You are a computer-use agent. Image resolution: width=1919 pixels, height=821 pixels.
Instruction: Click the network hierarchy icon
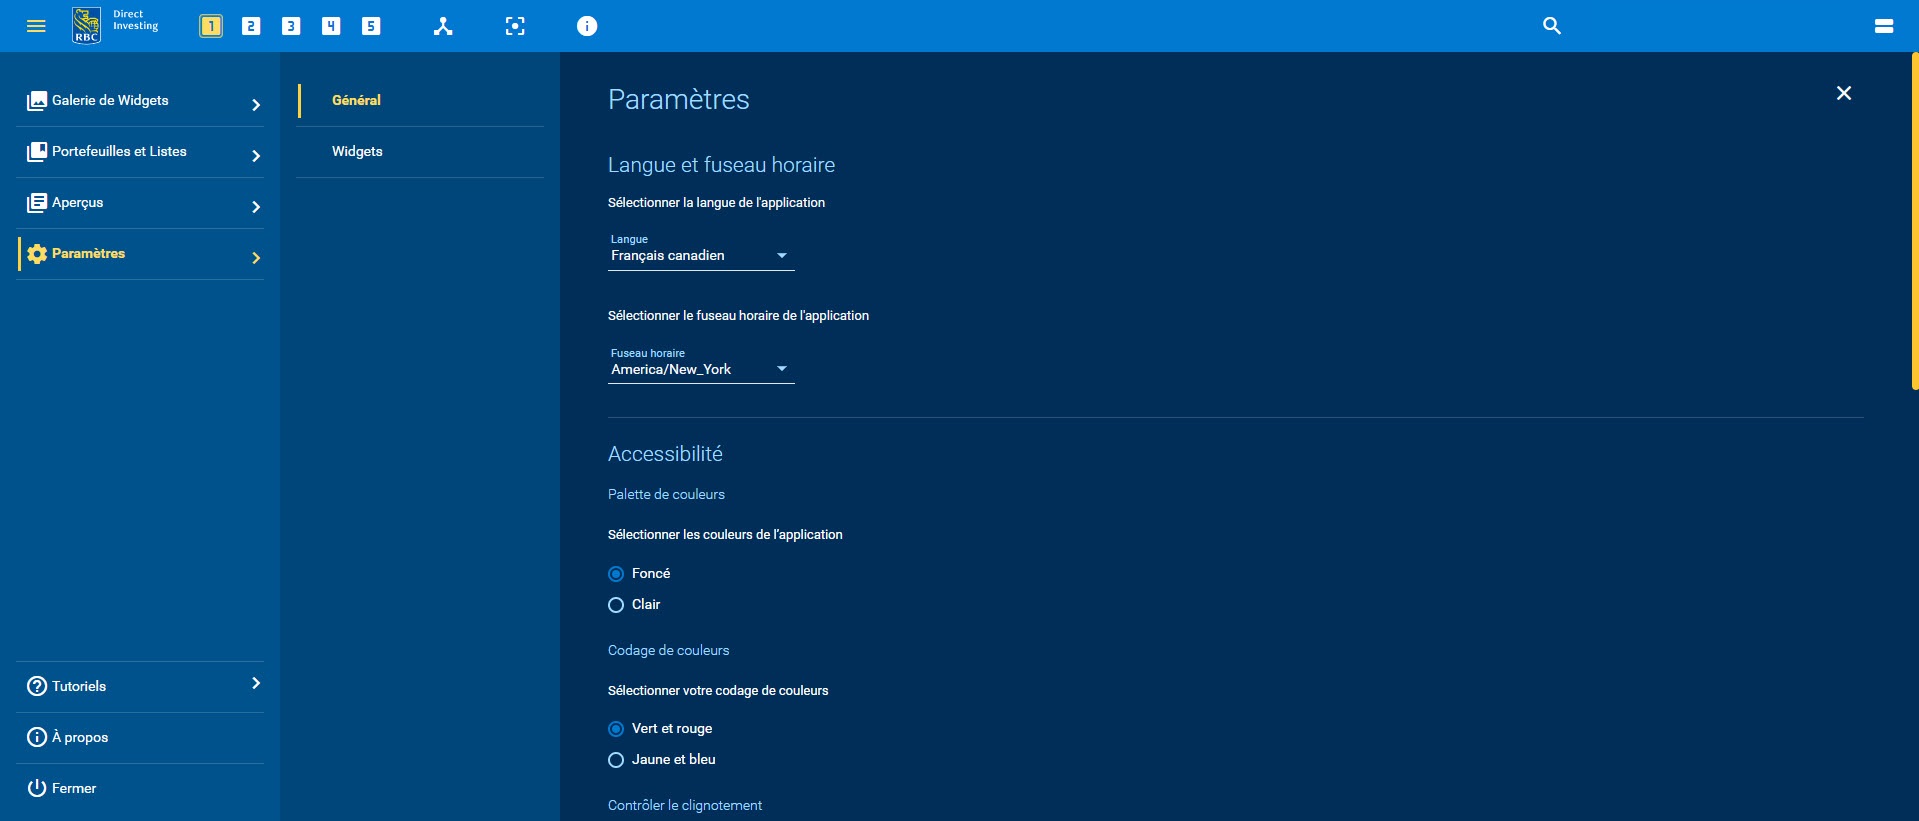[443, 26]
